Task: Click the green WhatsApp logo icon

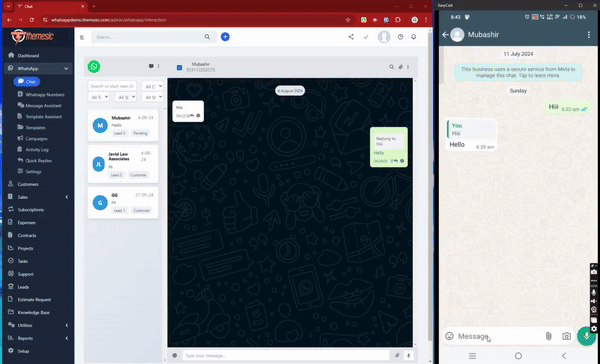Action: [94, 67]
